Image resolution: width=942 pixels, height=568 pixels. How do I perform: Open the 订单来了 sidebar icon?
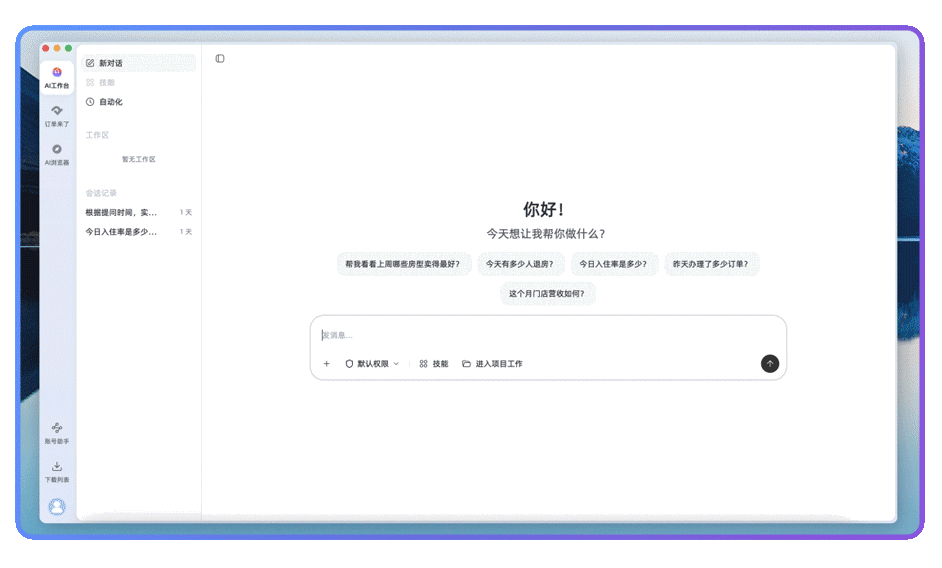(56, 116)
